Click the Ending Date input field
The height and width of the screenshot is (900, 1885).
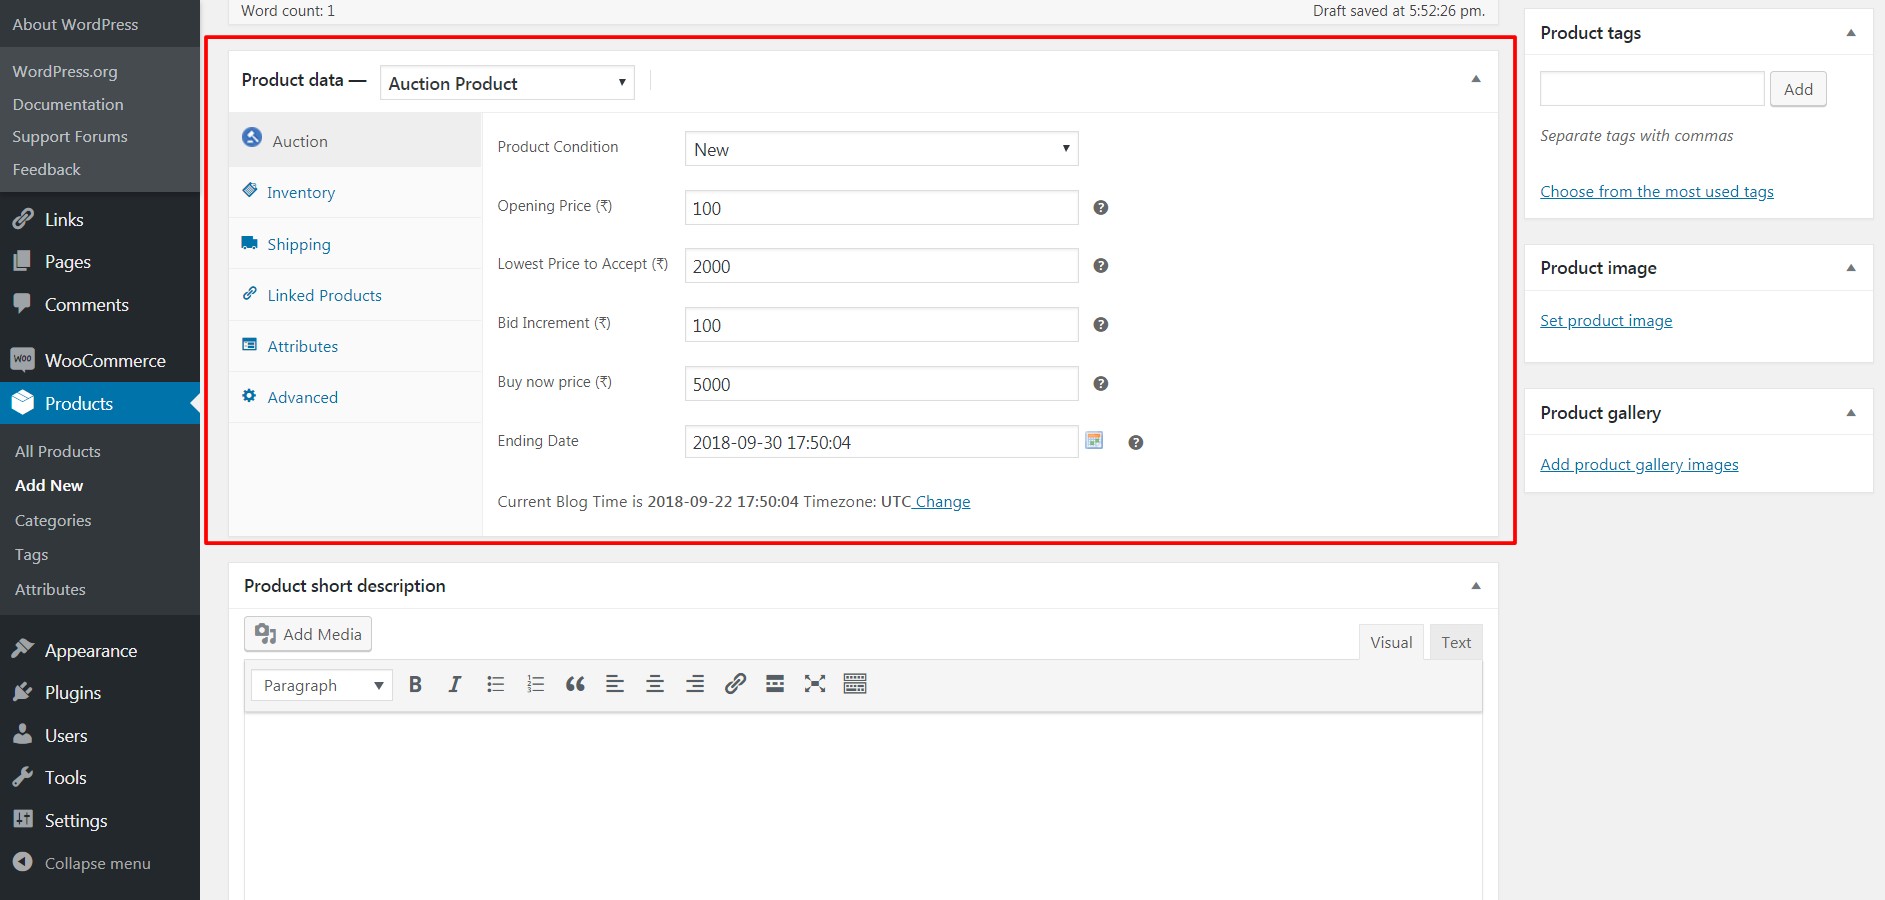tap(881, 442)
